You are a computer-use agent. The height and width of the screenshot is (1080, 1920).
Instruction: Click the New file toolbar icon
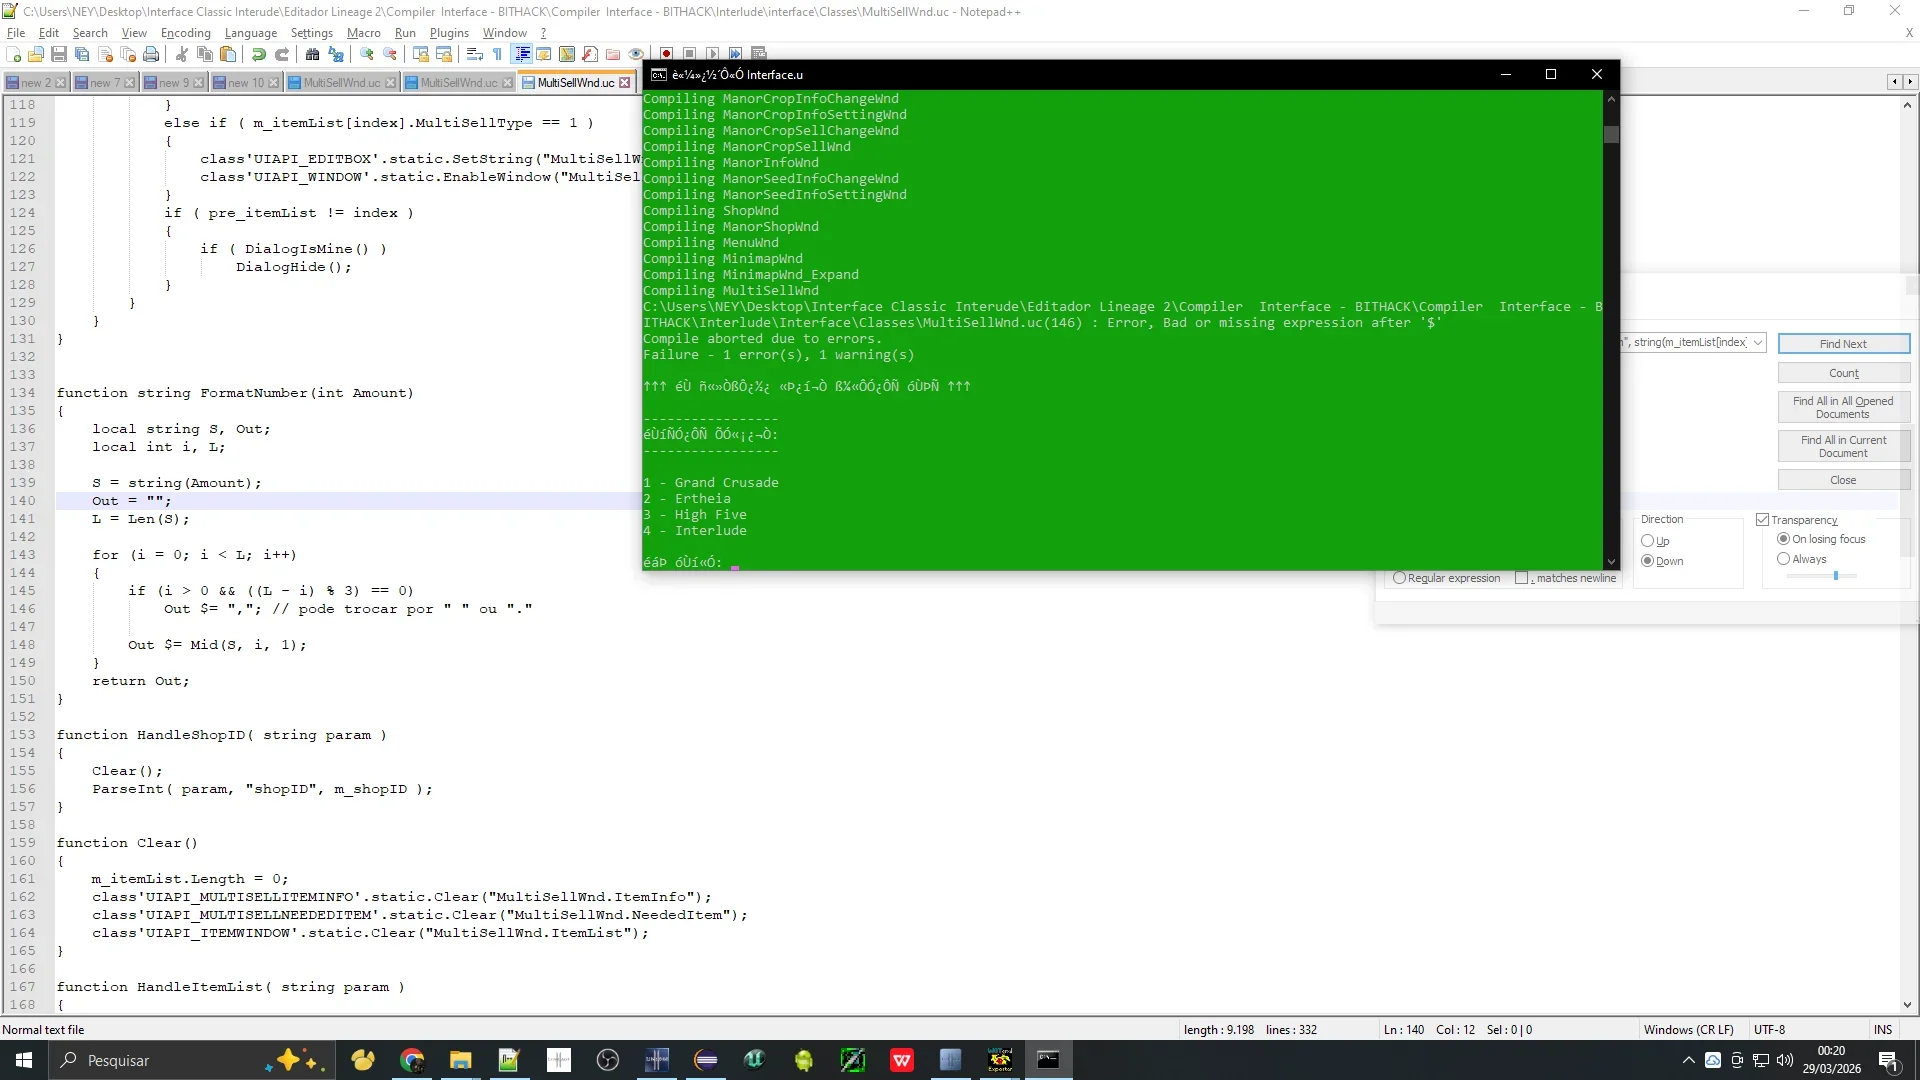14,54
